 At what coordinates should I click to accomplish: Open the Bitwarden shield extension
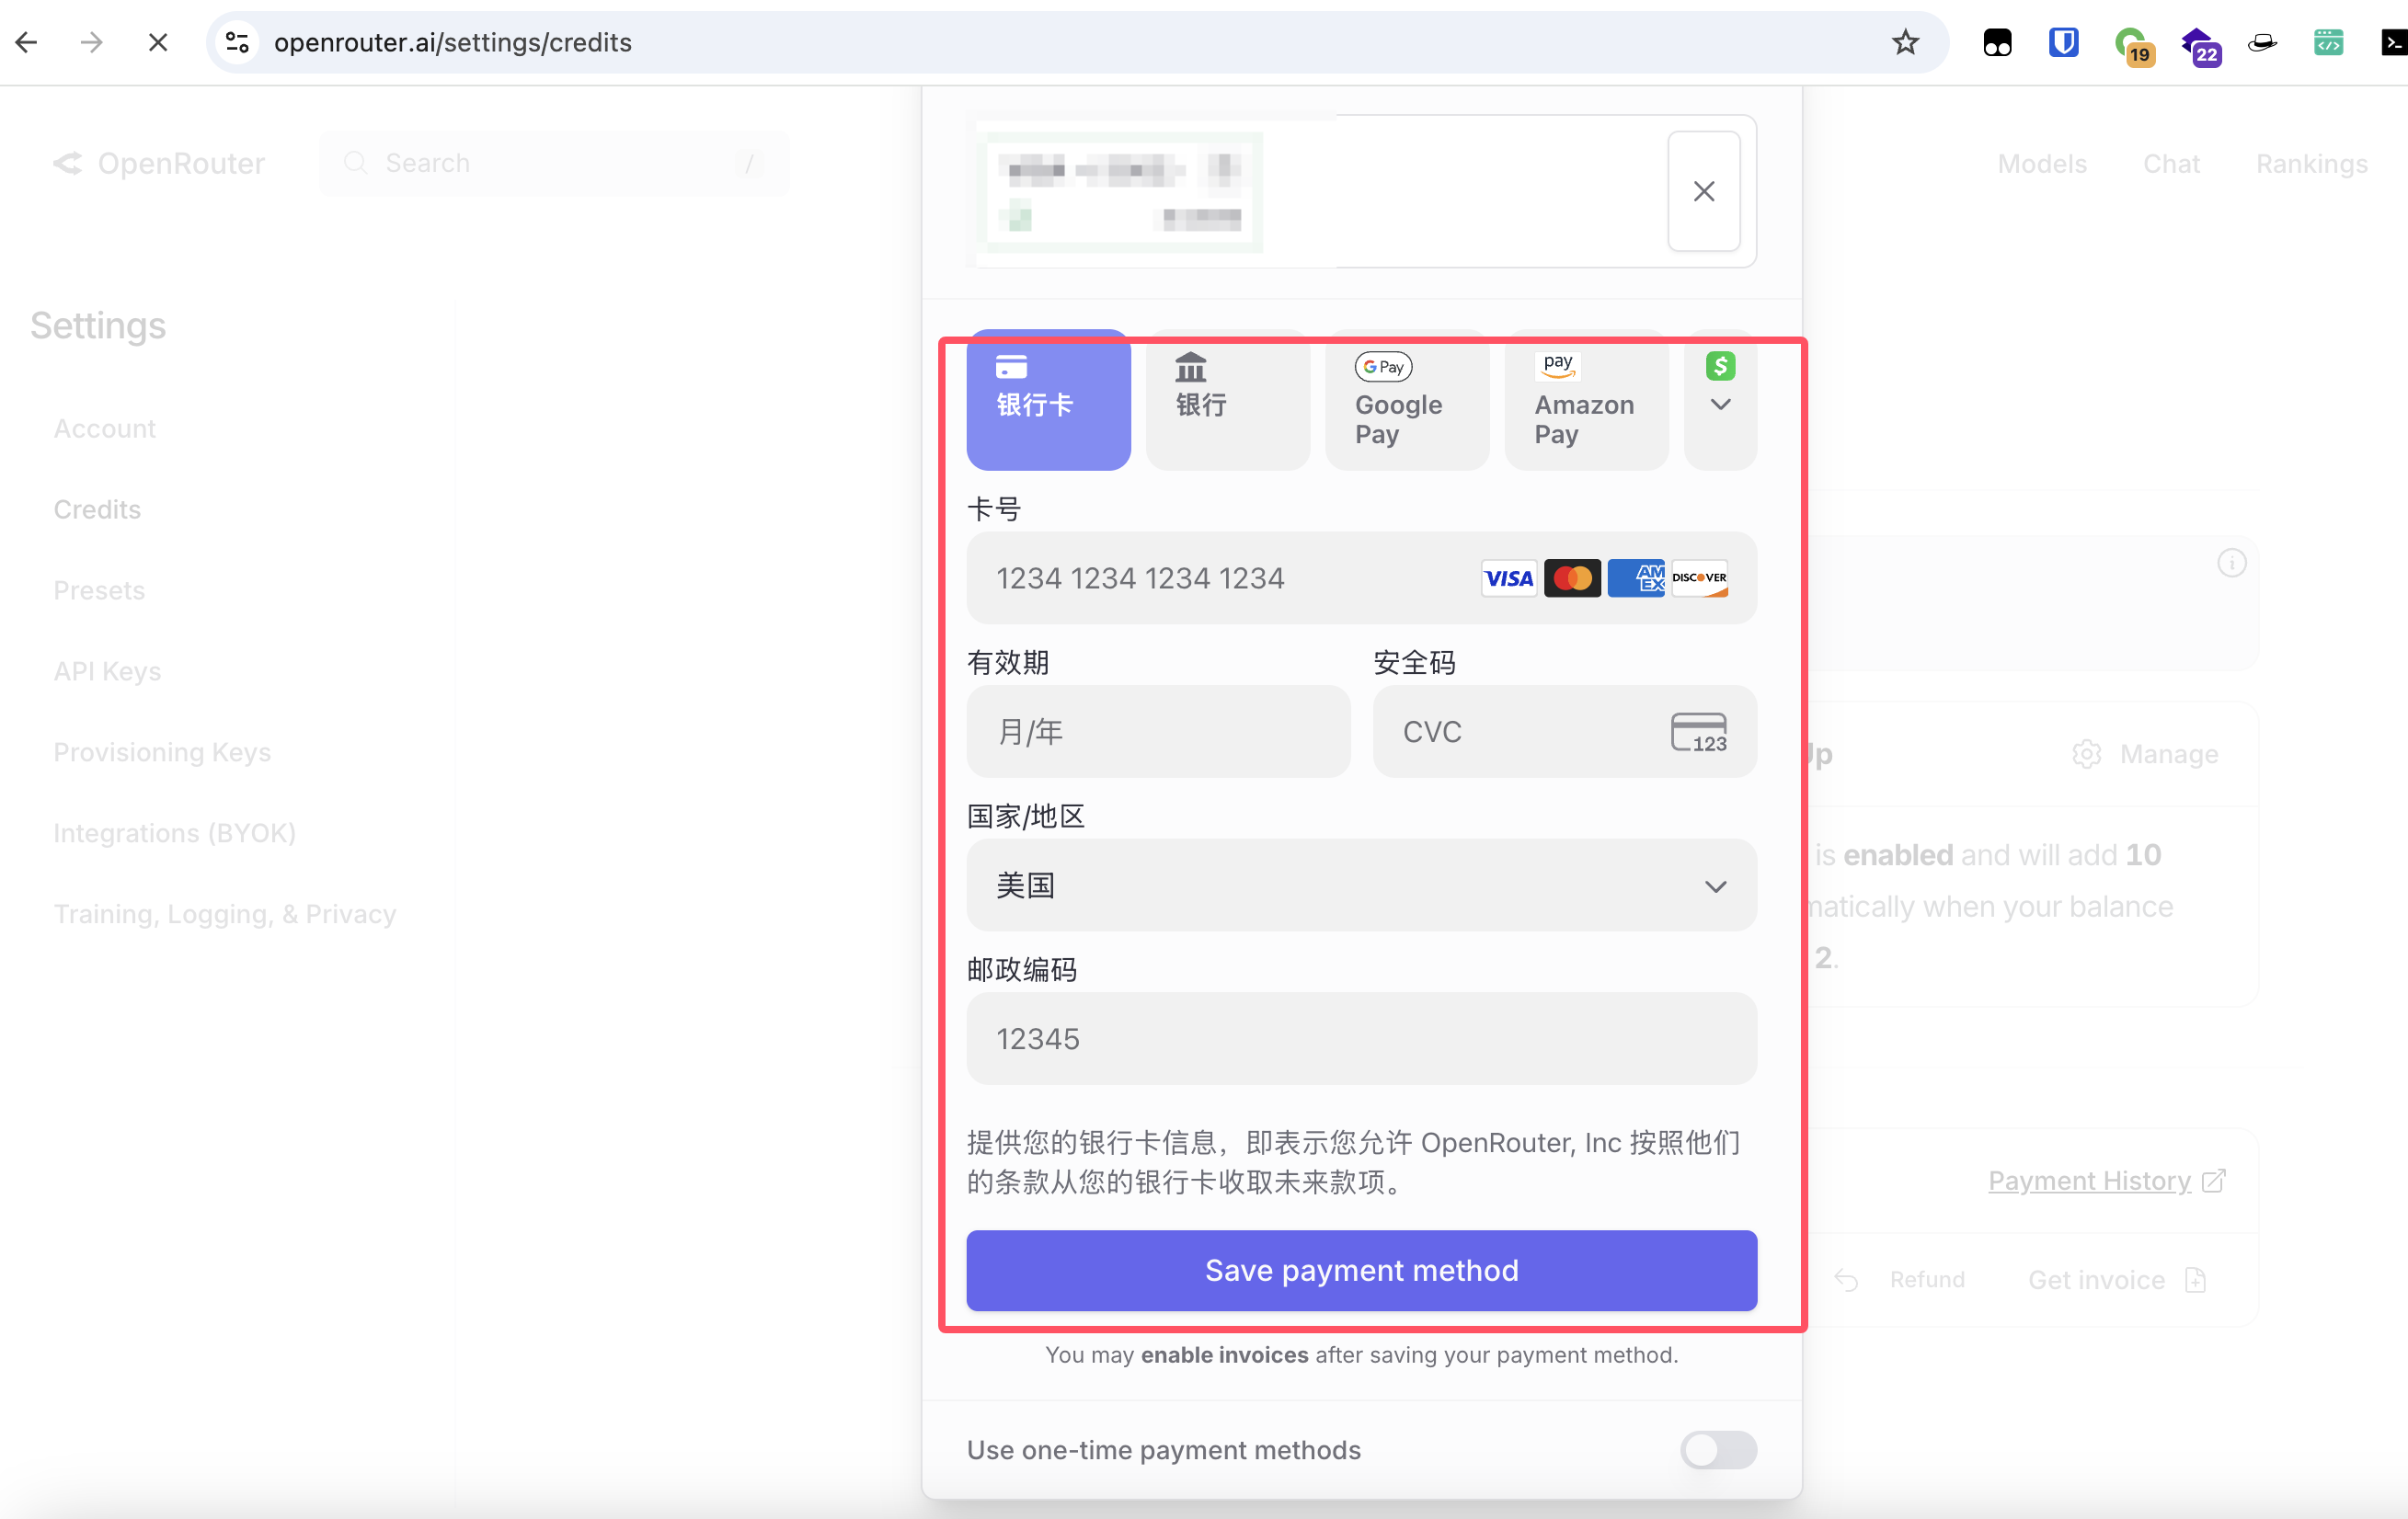coord(2063,42)
